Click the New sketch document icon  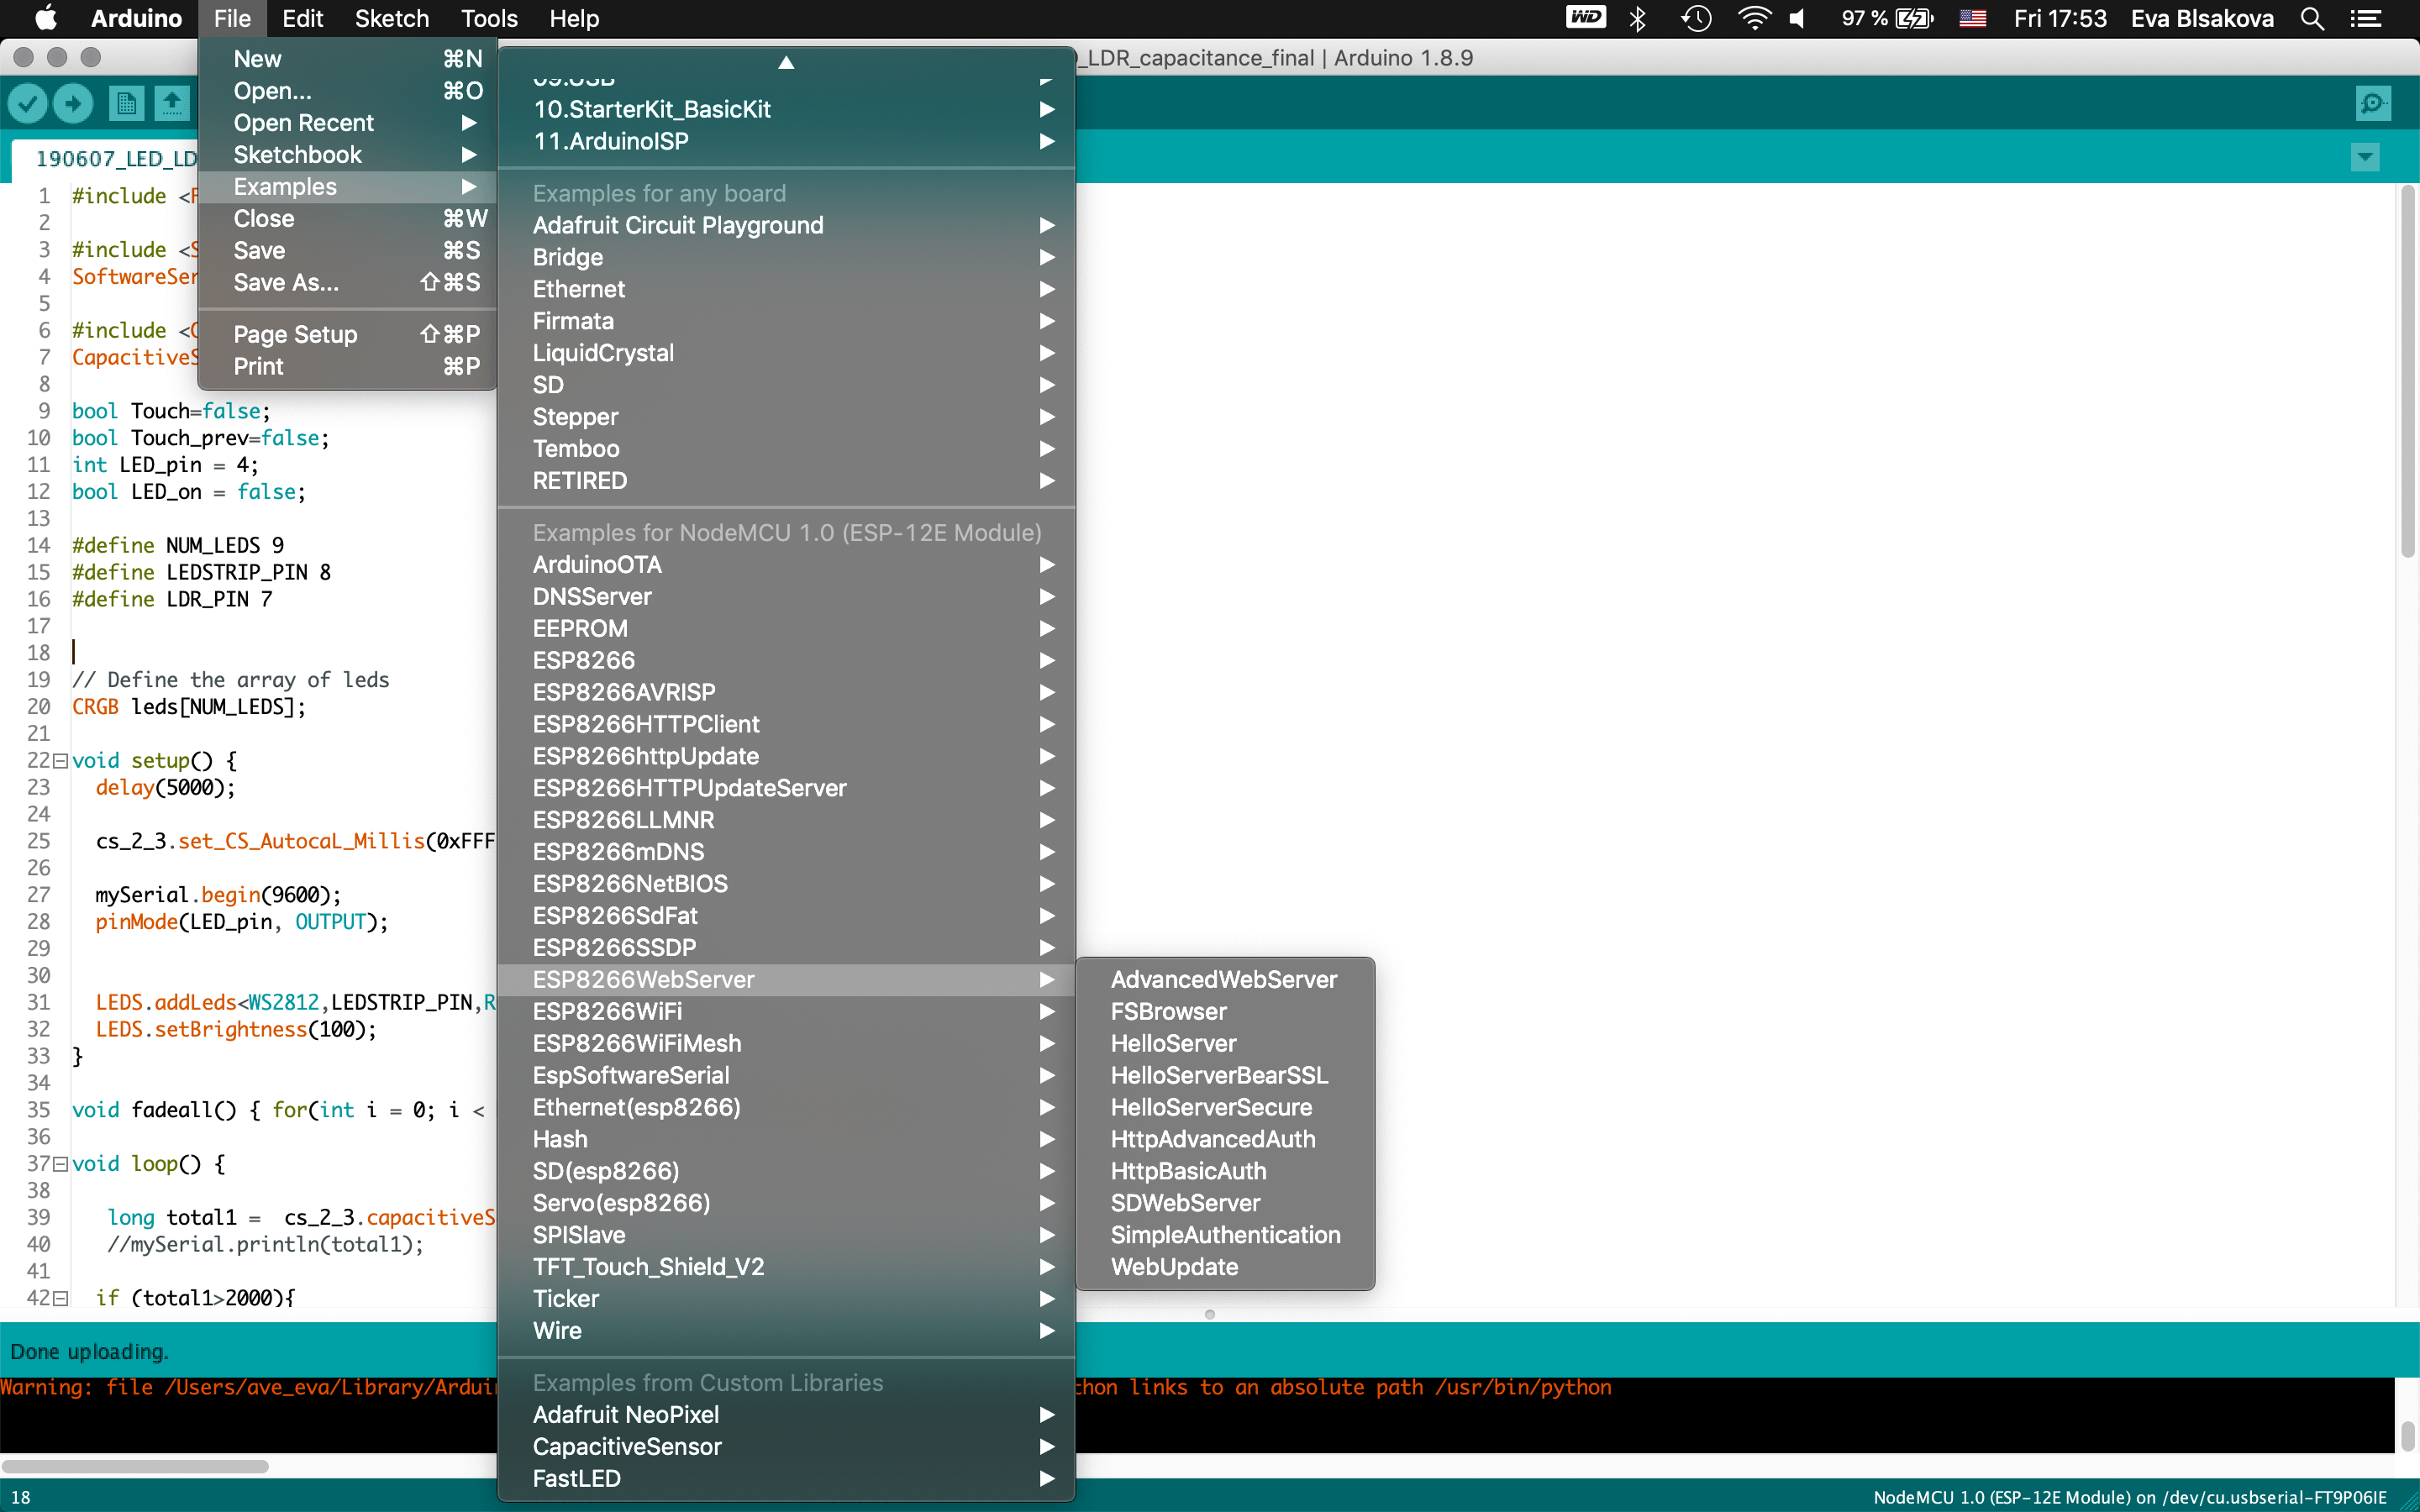click(126, 103)
